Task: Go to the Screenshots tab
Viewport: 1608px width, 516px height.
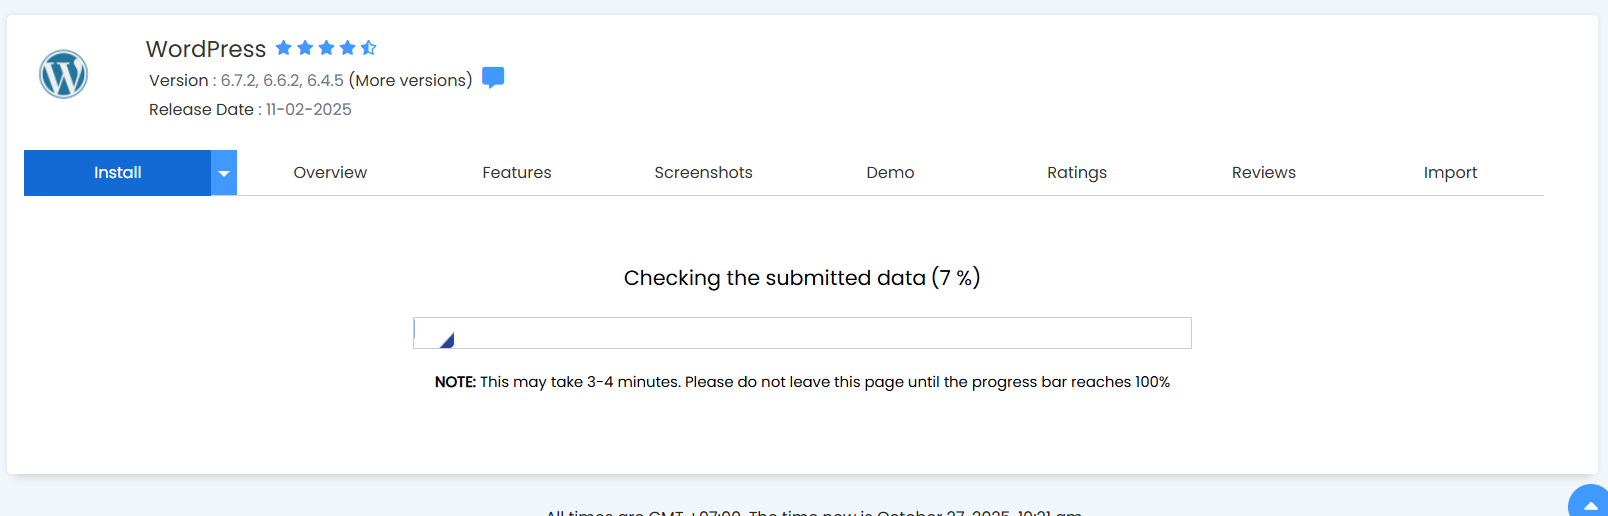Action: [703, 173]
